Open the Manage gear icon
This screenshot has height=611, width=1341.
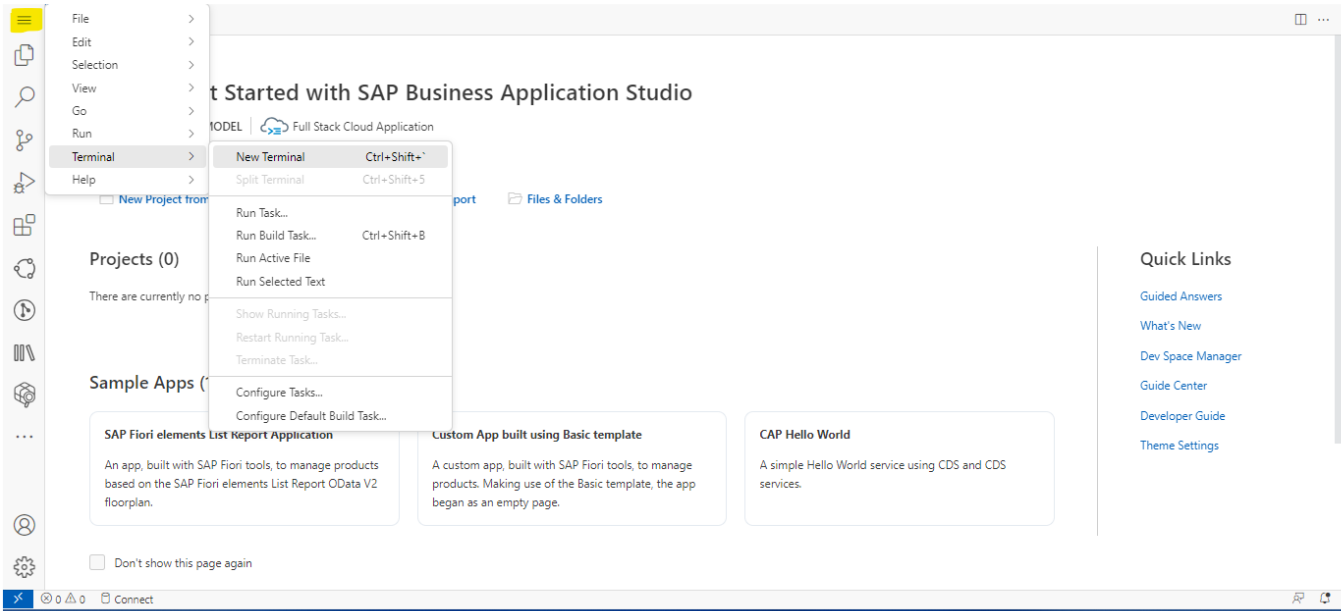click(24, 568)
